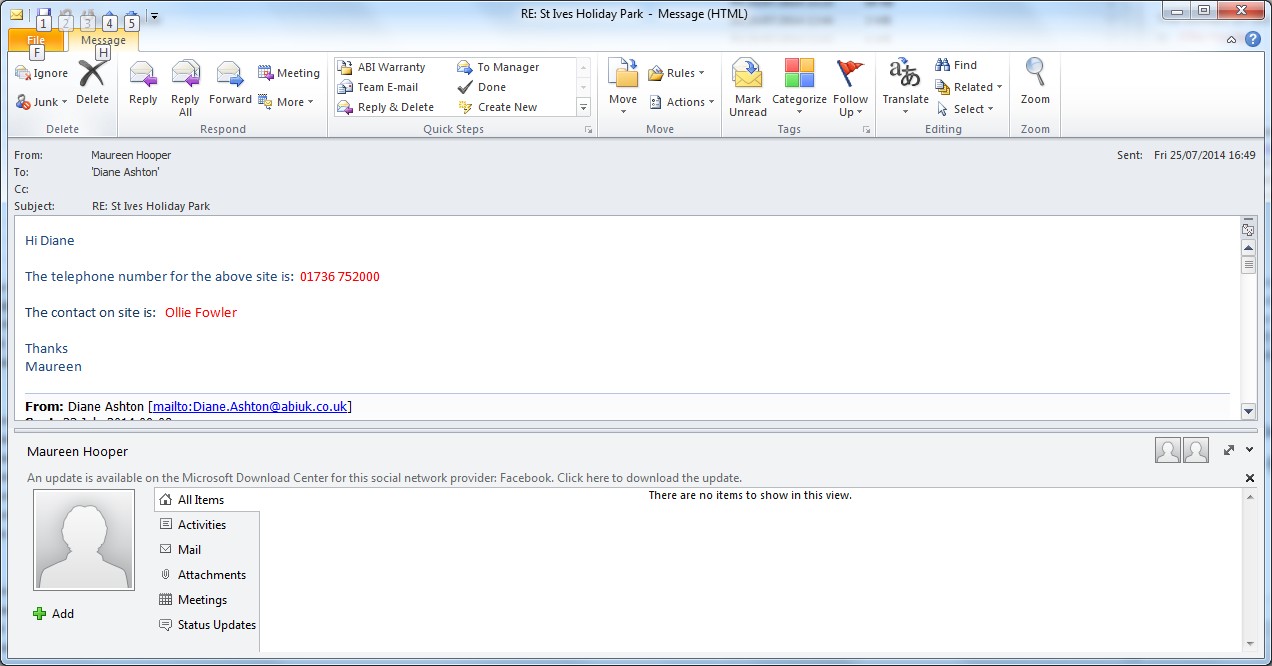1272x666 pixels.
Task: Click the Reply icon
Action: coord(143,83)
